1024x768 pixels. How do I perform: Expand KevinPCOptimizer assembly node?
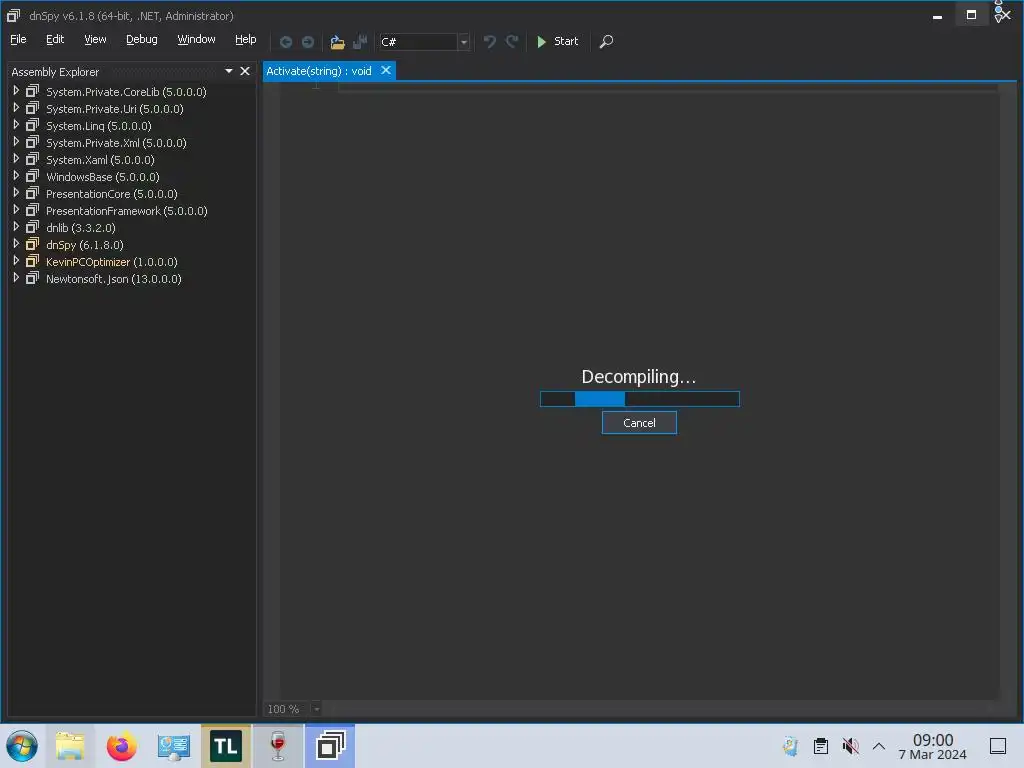click(16, 261)
